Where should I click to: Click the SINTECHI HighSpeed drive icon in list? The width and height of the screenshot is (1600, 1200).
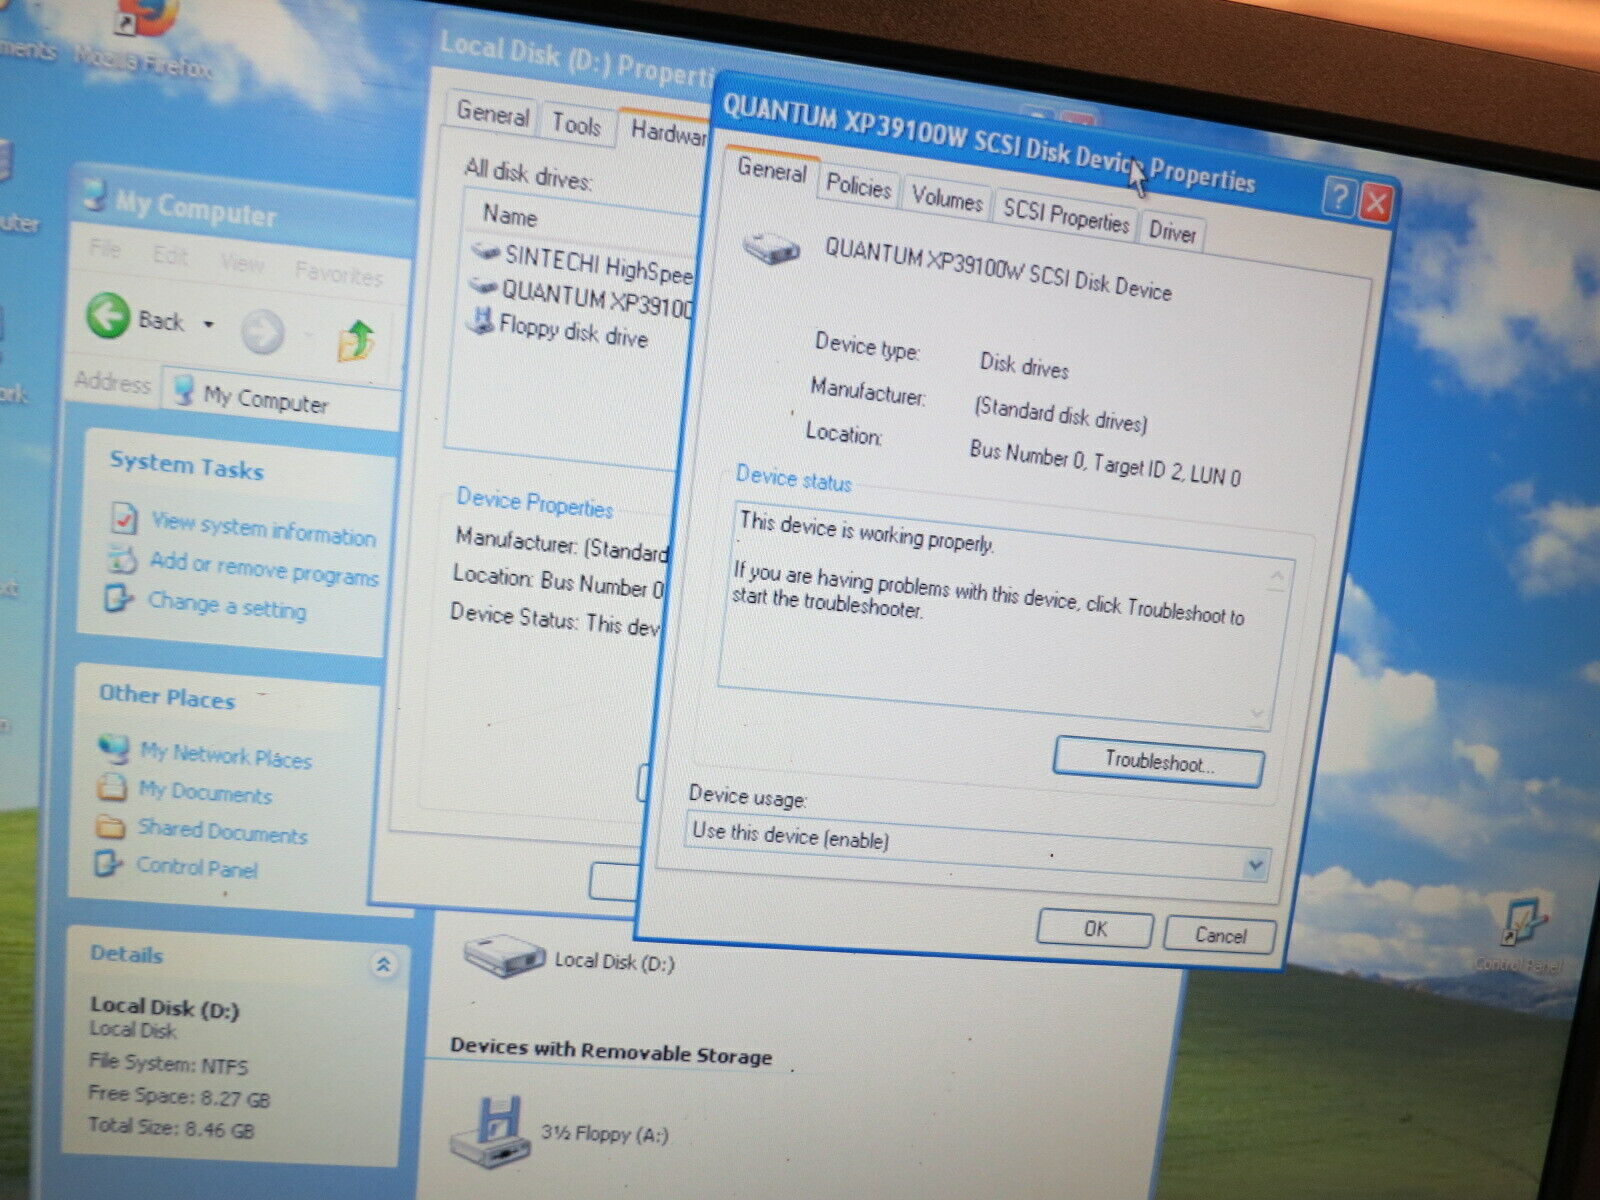pos(485,252)
